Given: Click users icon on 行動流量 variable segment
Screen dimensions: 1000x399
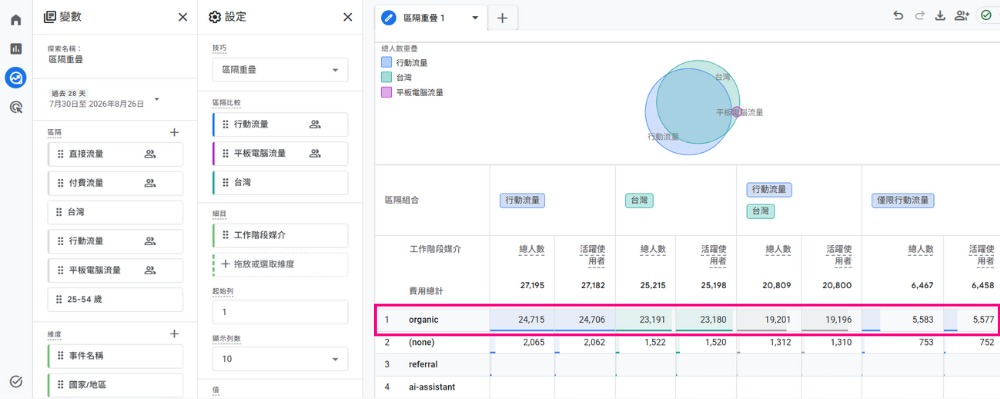Looking at the screenshot, I should [x=150, y=241].
